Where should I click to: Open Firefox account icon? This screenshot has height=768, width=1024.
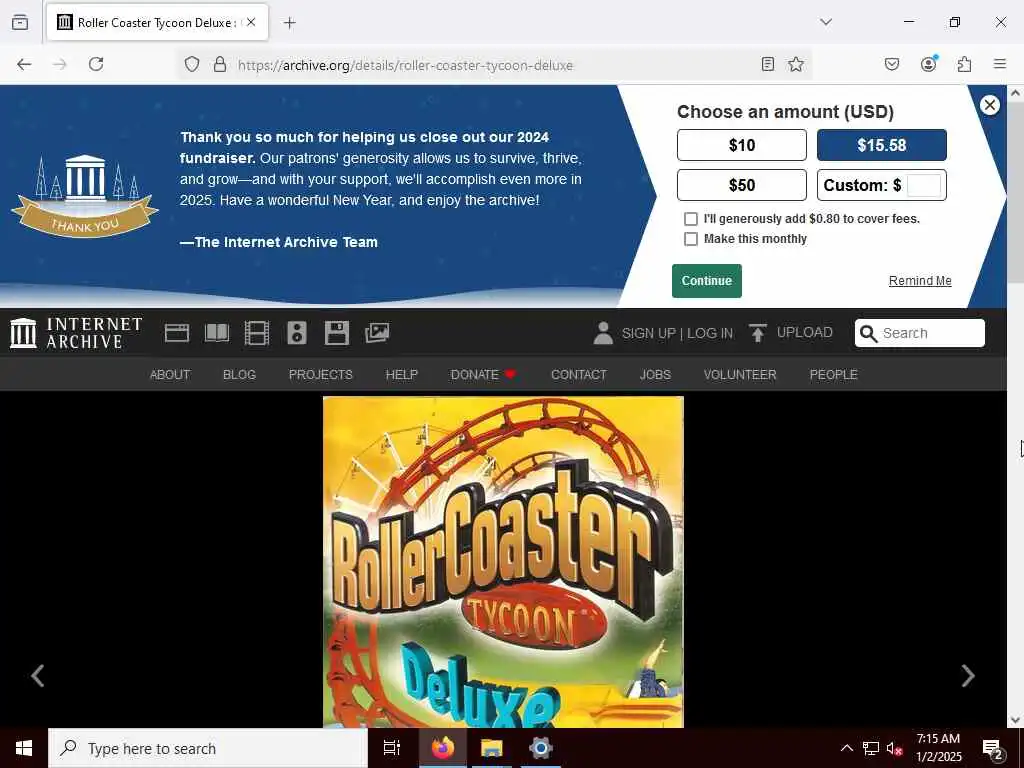(x=928, y=64)
